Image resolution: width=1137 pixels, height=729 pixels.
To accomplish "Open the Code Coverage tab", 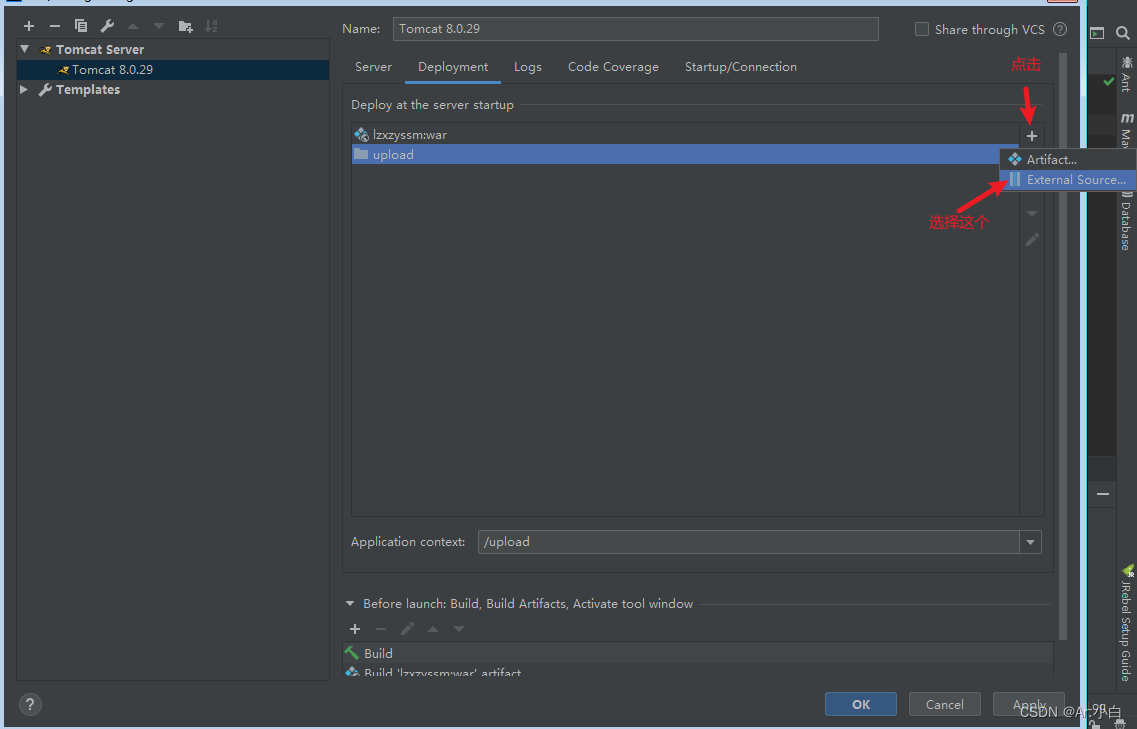I will click(613, 67).
